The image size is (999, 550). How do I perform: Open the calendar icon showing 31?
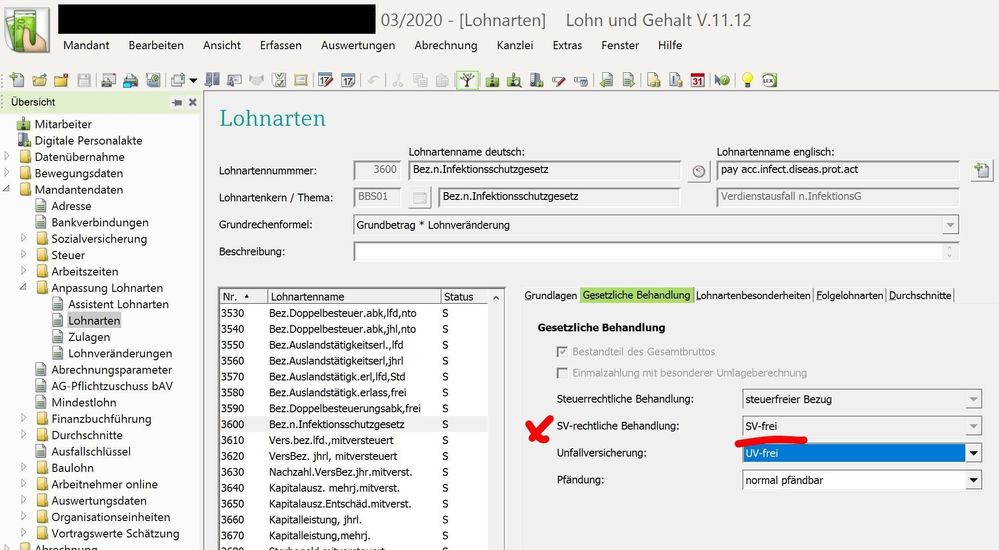698,81
